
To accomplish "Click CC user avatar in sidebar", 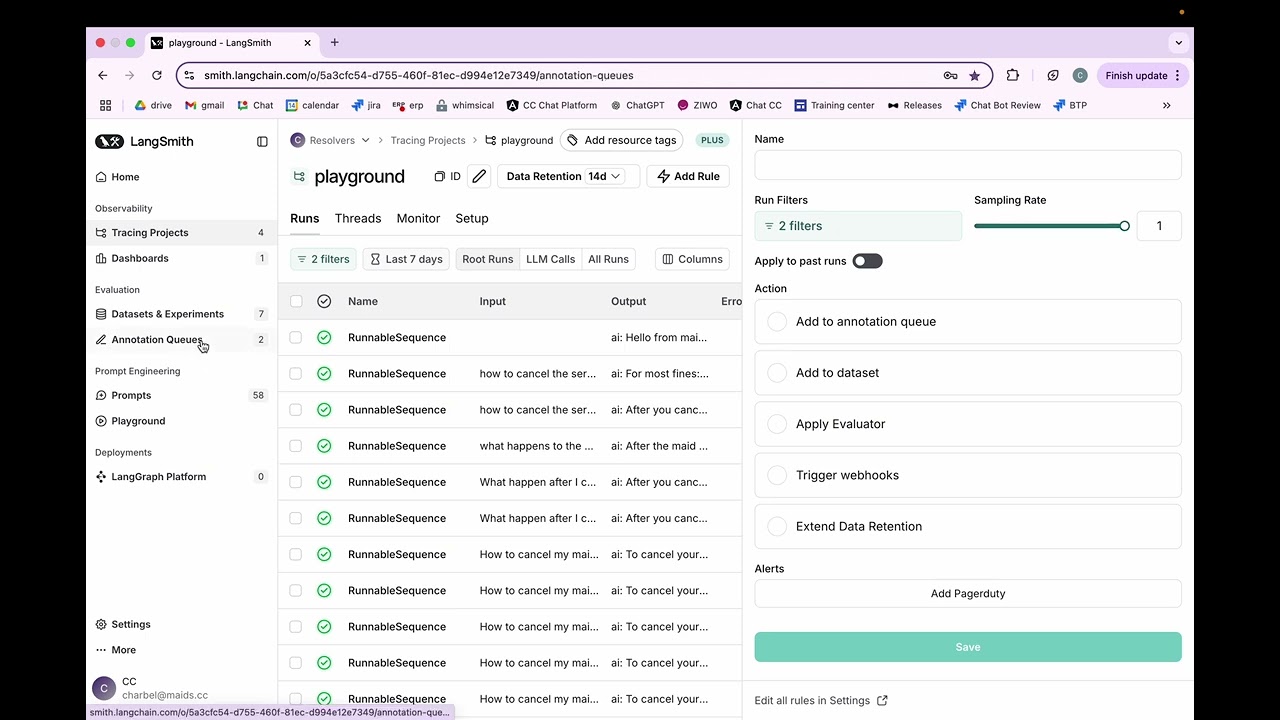I will click(104, 688).
